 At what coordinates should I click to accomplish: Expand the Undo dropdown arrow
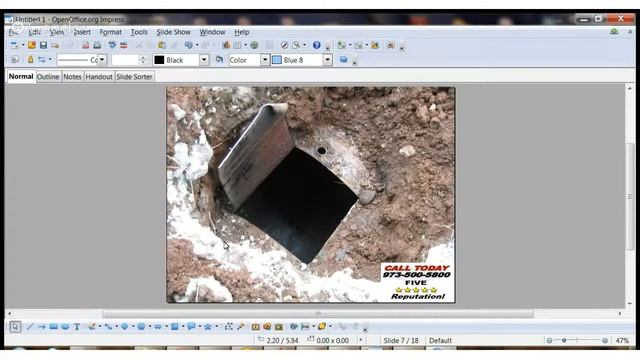pos(197,45)
